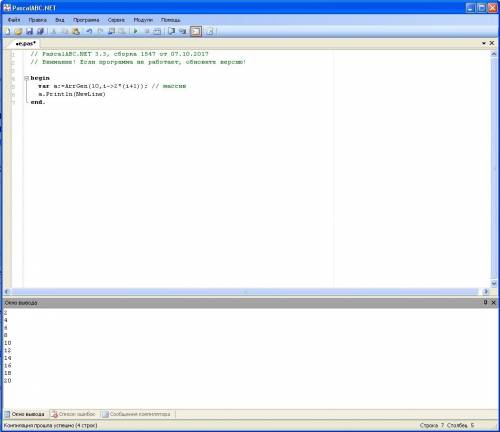Collapse the begin block fold marker
Screen dimensions: 500x432
[x=26, y=78]
